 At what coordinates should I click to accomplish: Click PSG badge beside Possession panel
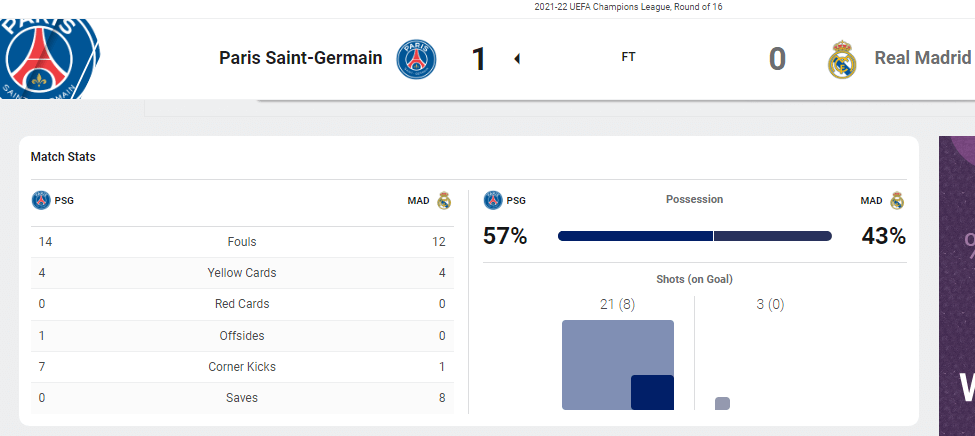pos(493,200)
